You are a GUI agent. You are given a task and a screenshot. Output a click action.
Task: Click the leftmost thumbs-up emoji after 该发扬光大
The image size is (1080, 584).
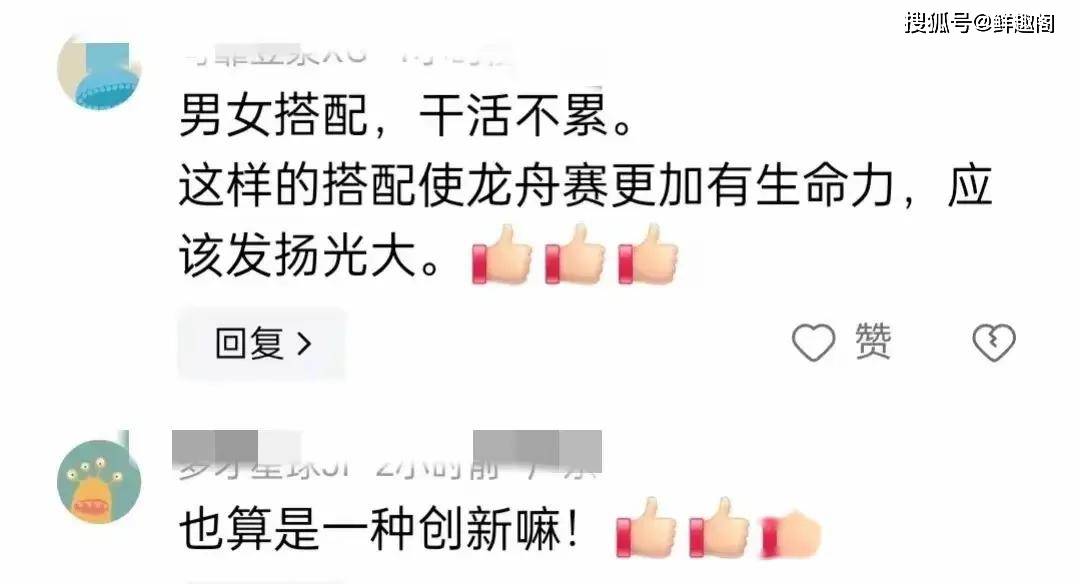502,255
